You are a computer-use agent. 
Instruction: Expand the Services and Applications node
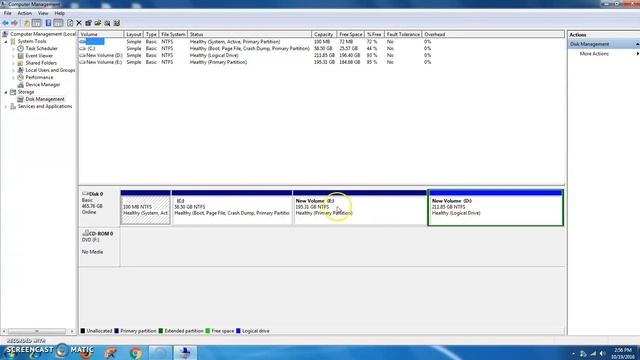6,107
